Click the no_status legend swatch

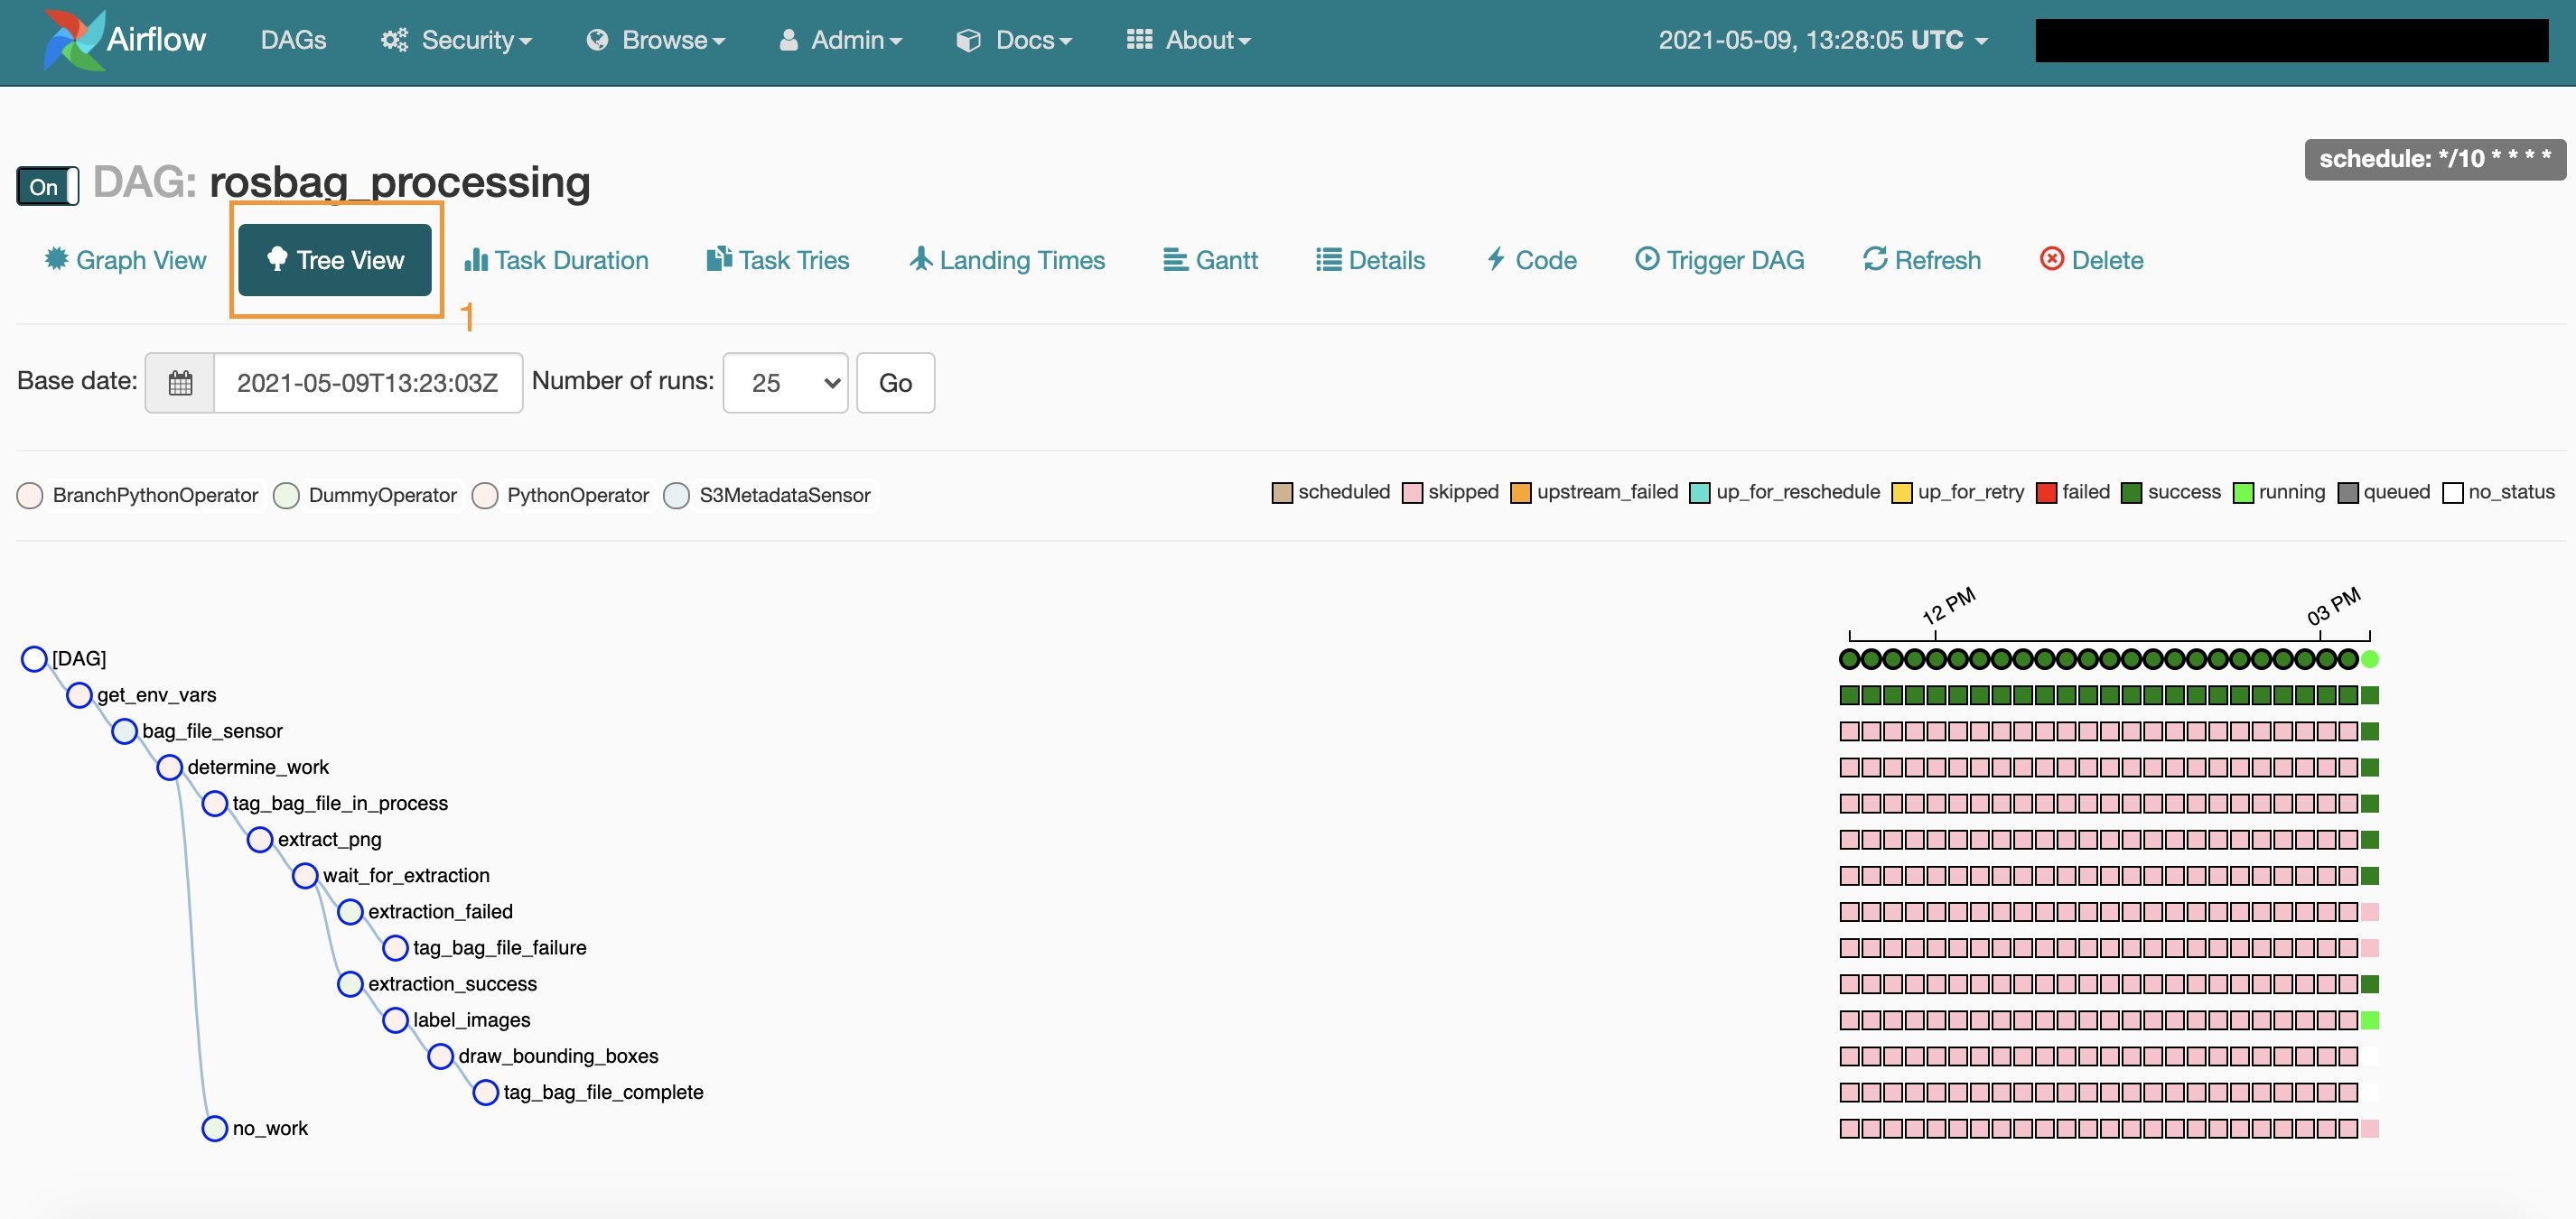2452,493
